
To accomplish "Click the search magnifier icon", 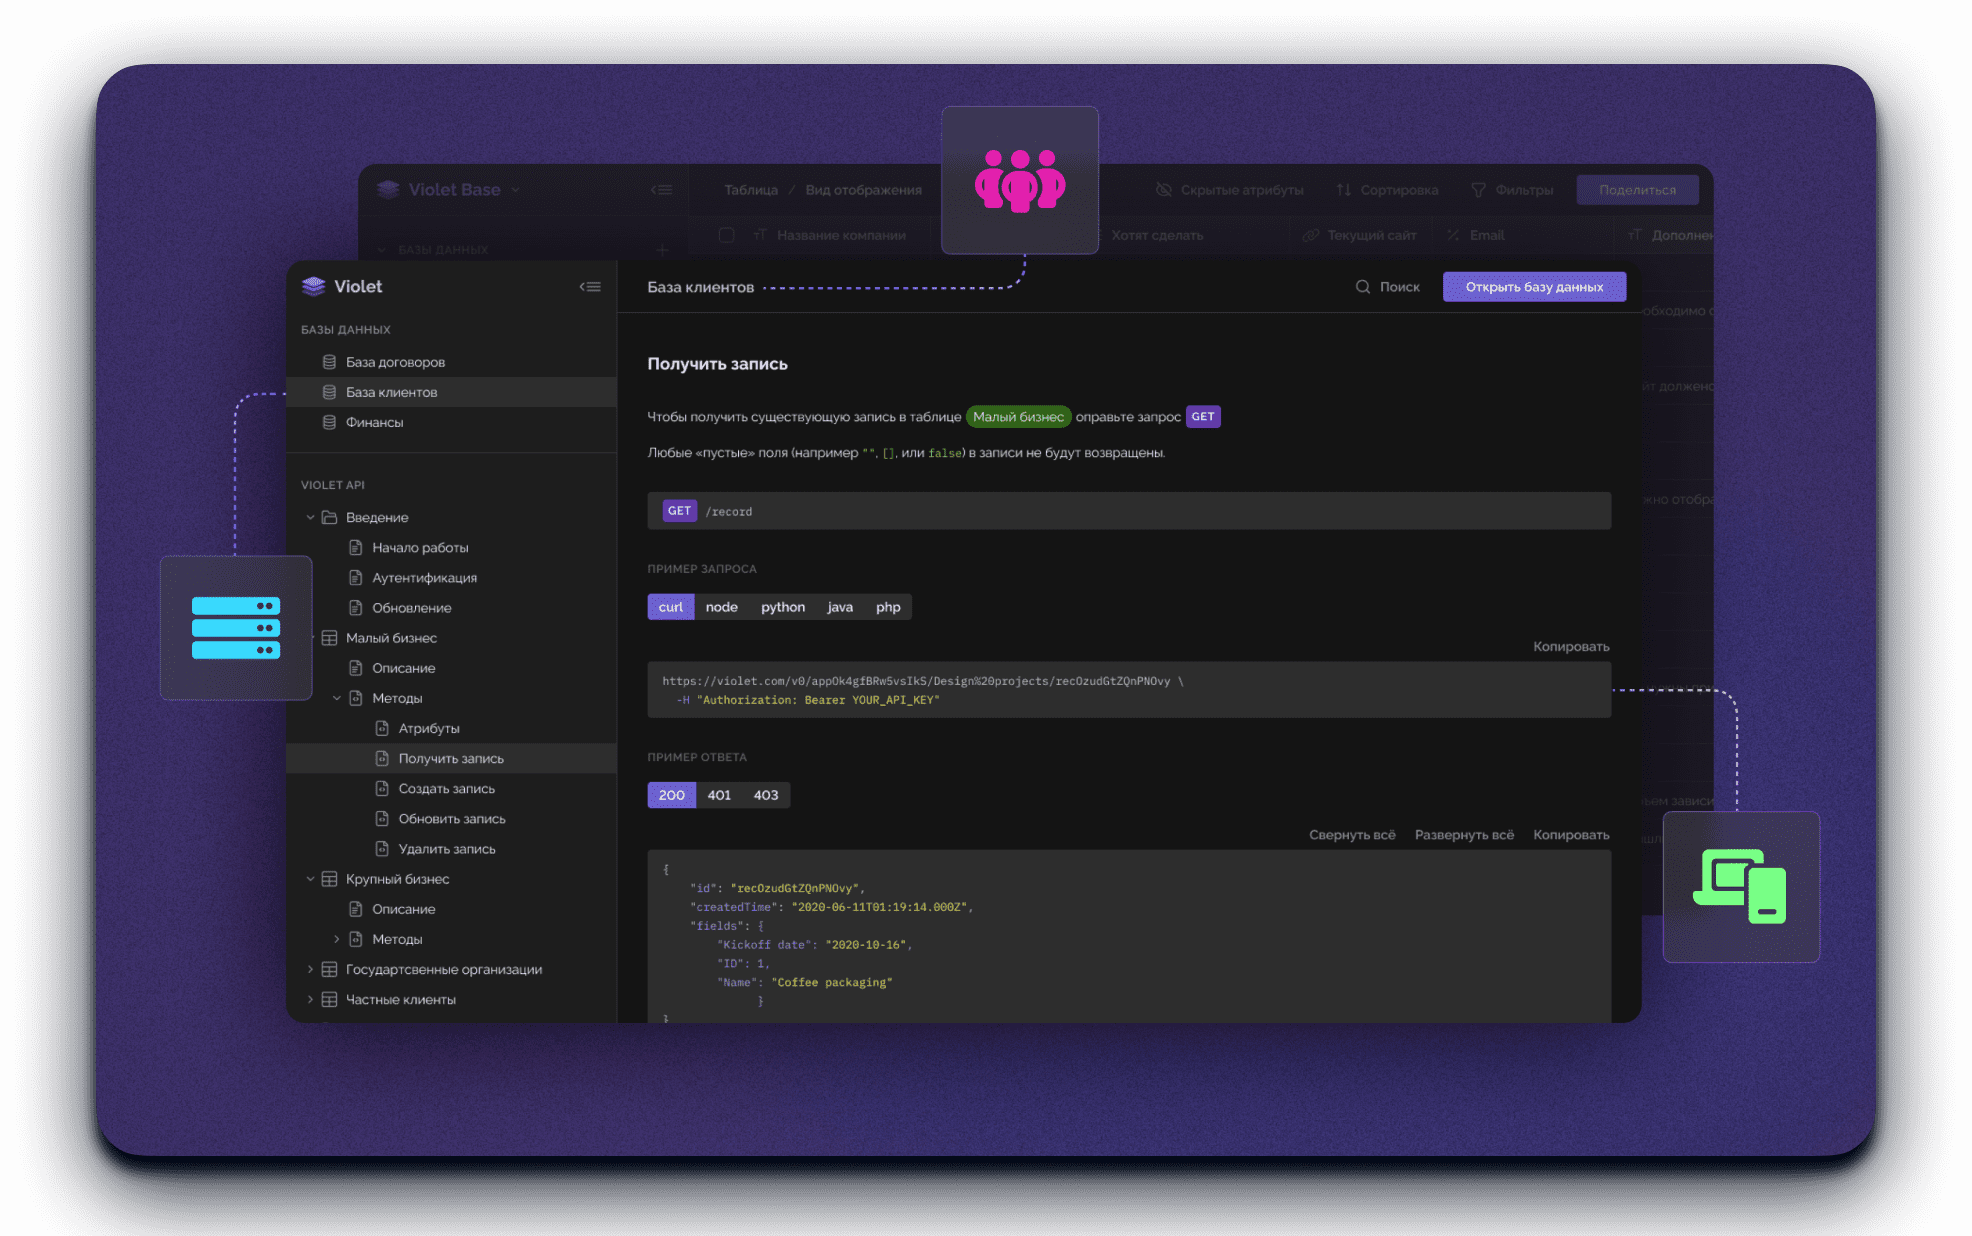I will [1362, 287].
